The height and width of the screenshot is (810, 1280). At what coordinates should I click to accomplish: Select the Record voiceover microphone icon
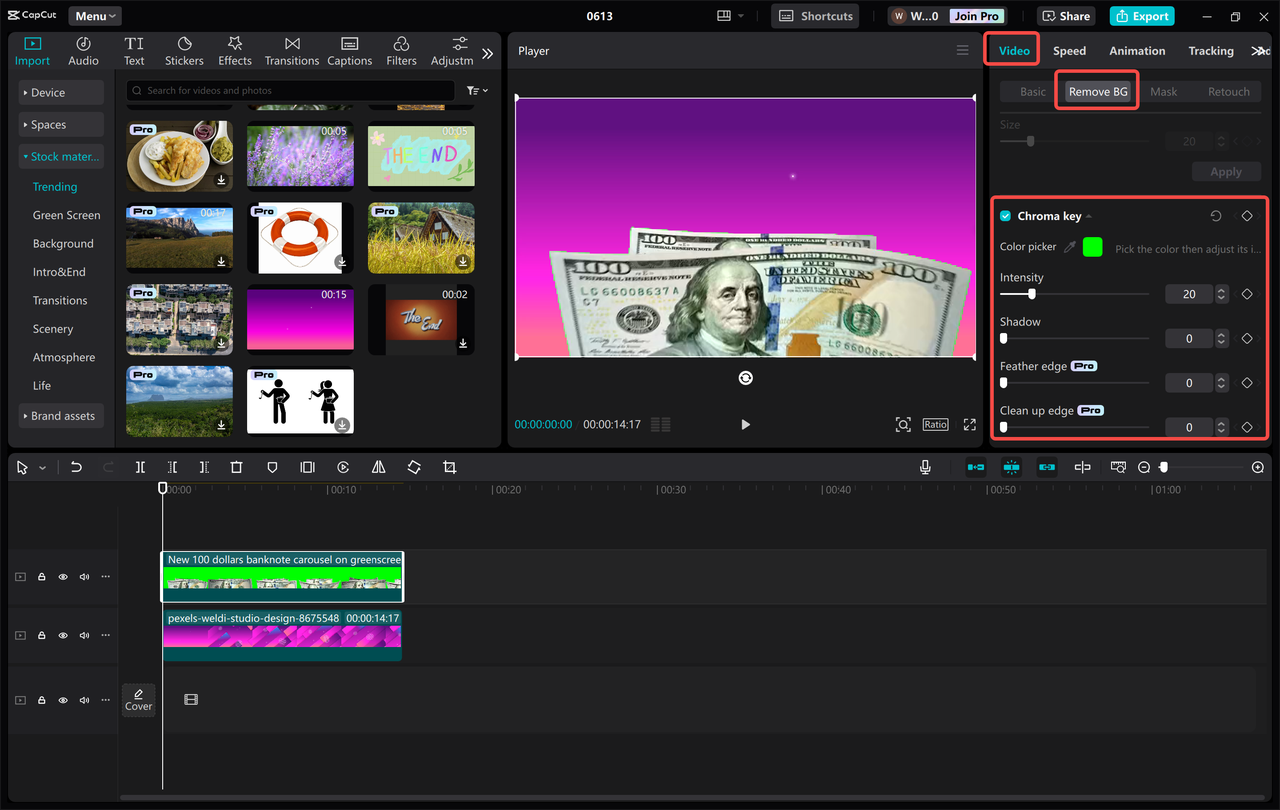[925, 466]
